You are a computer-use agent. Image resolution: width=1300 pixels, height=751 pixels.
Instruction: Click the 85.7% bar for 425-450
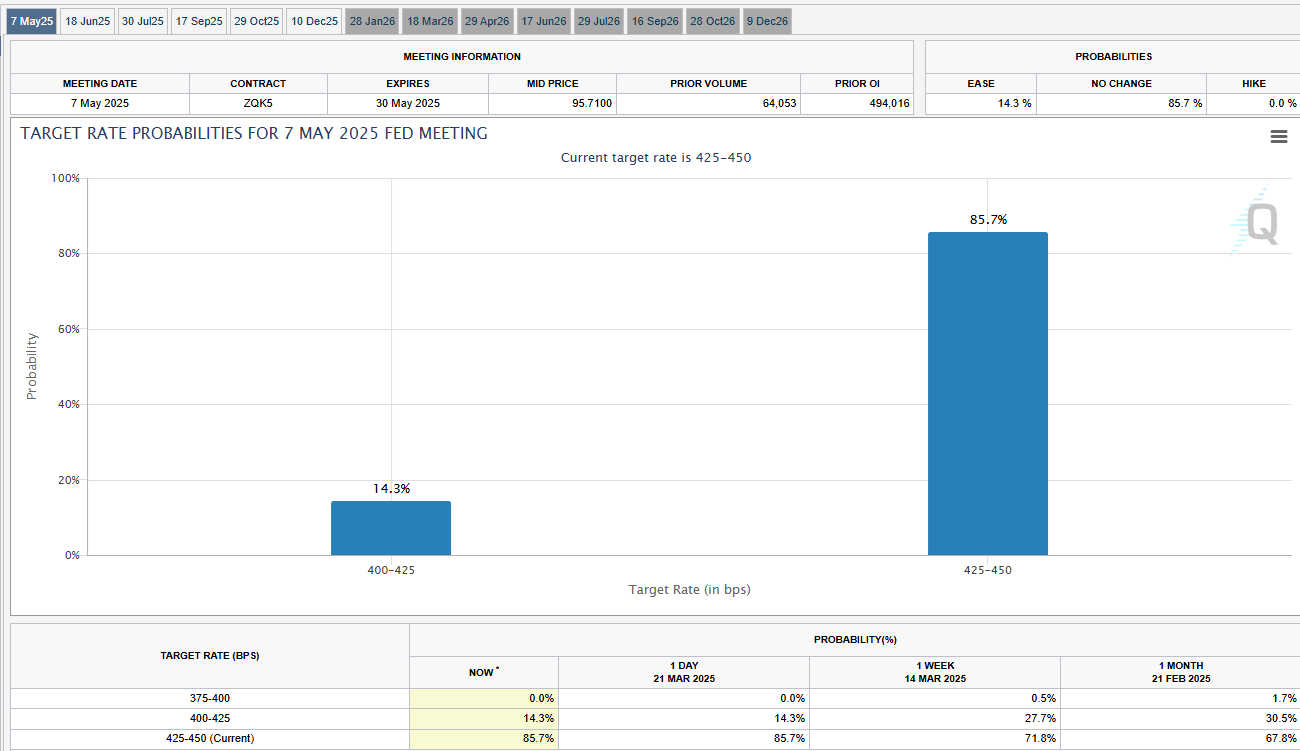pos(987,393)
